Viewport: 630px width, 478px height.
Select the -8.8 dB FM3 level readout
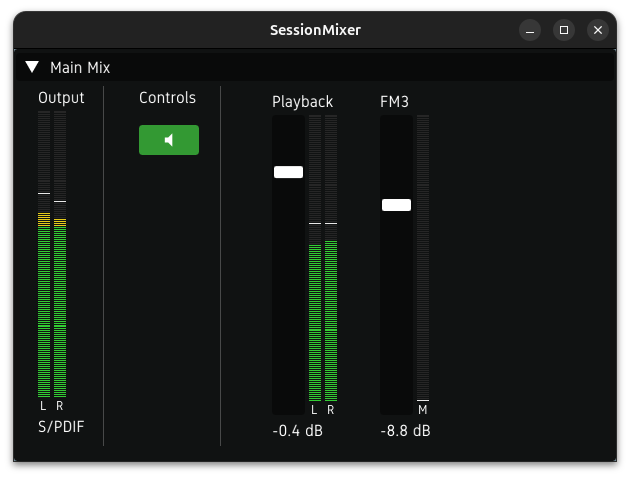[x=405, y=431]
